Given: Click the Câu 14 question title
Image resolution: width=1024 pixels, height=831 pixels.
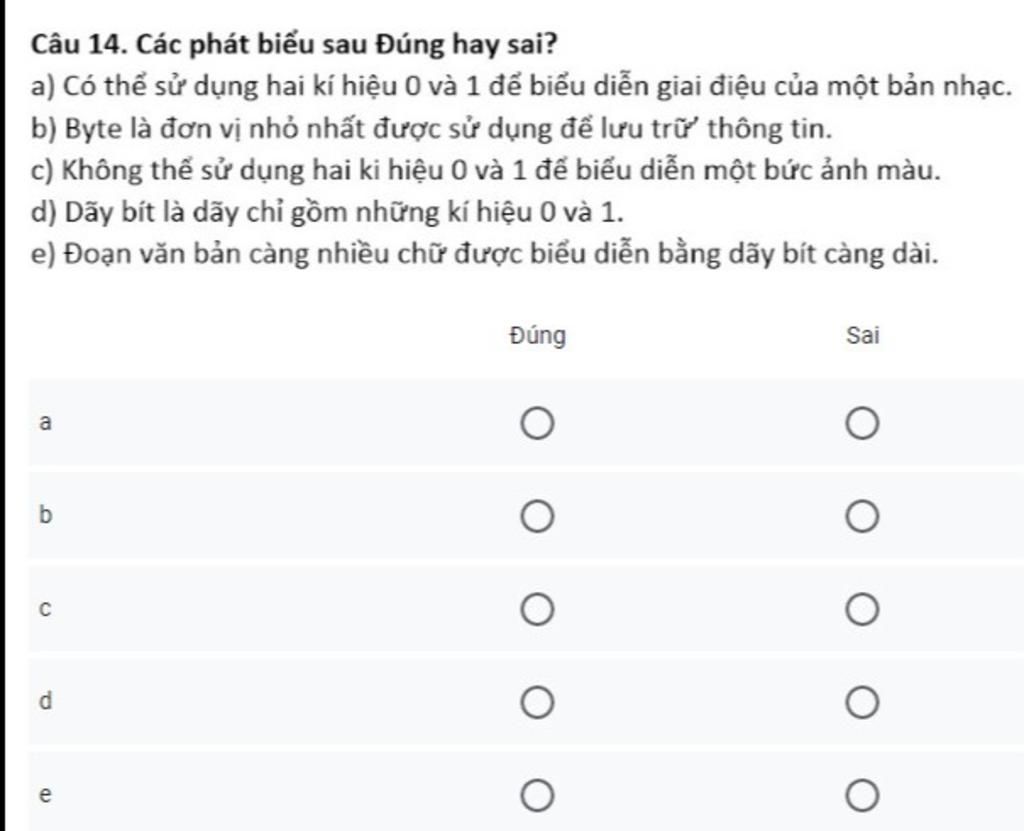Looking at the screenshot, I should [294, 44].
